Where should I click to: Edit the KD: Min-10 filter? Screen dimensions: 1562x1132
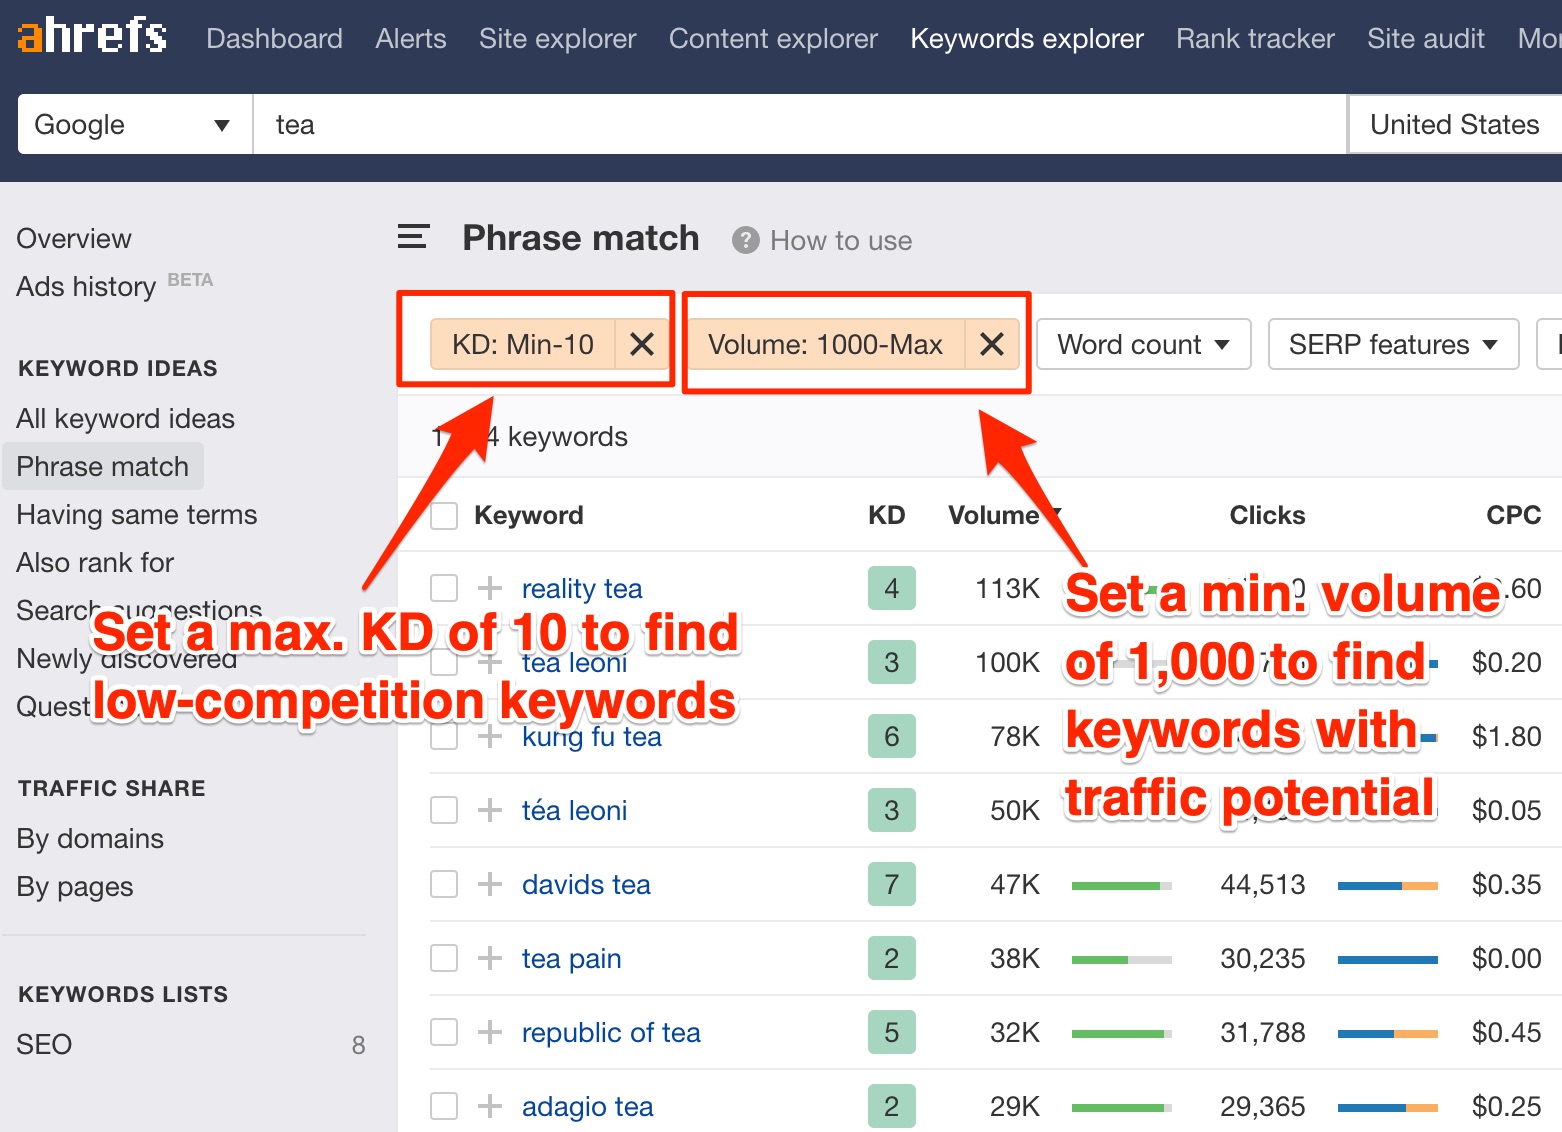click(x=523, y=344)
